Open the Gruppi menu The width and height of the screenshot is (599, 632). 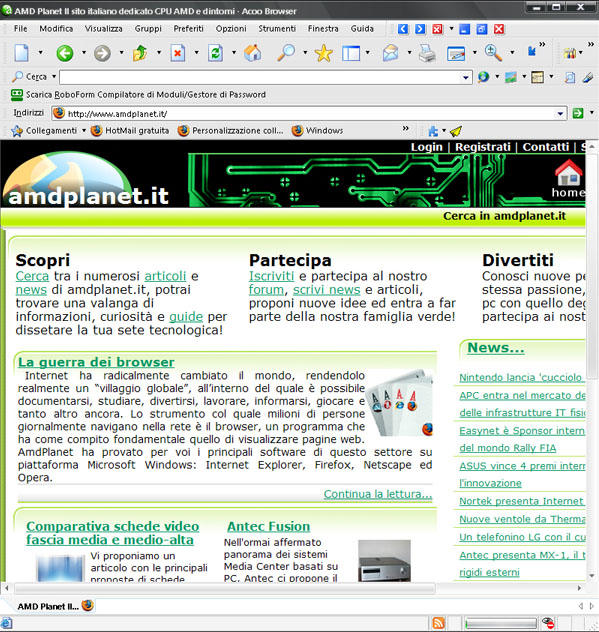(x=148, y=29)
